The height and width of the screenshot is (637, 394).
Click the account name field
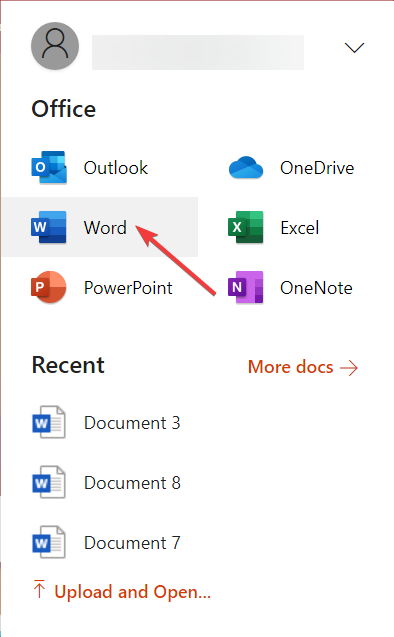click(x=198, y=52)
